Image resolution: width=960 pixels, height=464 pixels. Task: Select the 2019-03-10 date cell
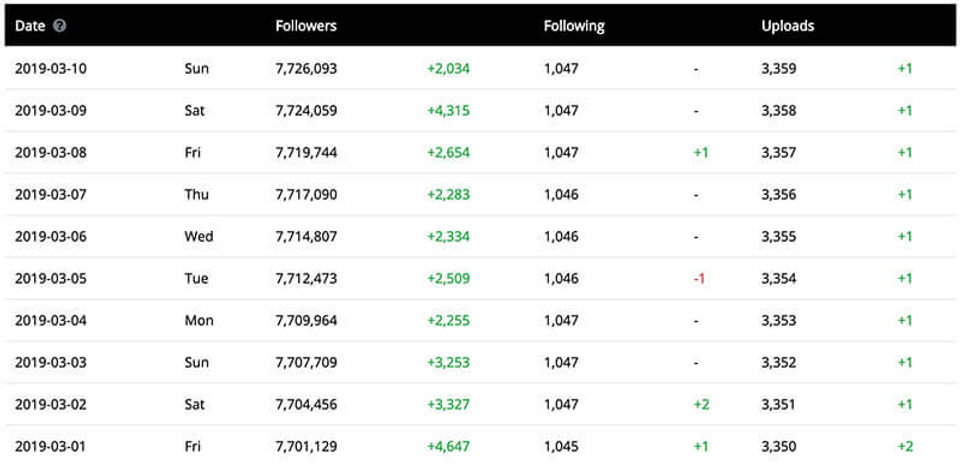point(51,69)
